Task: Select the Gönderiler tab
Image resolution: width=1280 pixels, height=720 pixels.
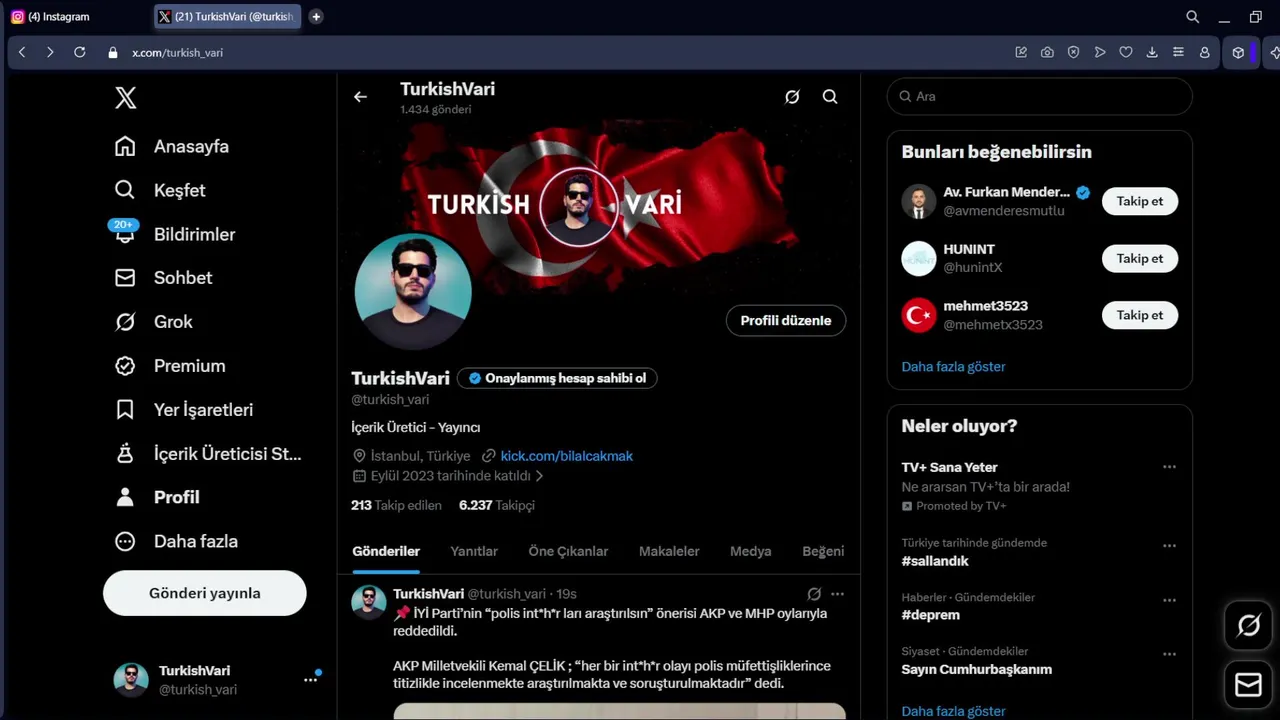Action: pos(386,551)
